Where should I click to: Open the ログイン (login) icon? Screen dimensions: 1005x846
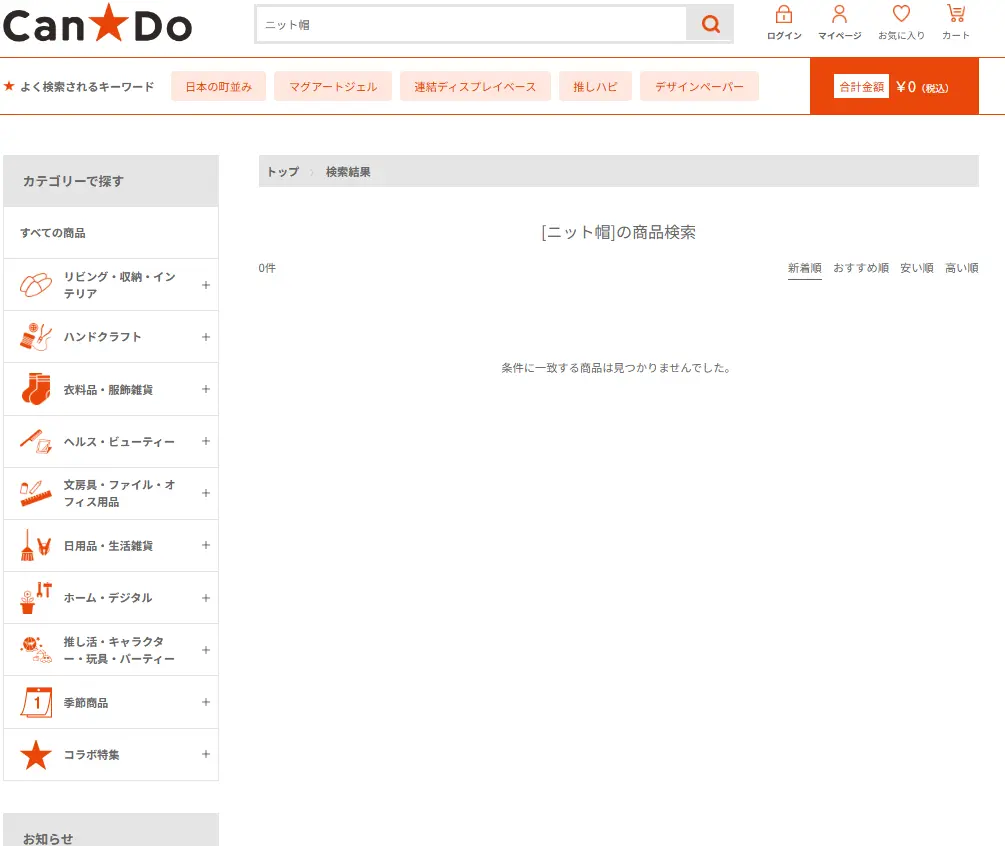point(784,20)
